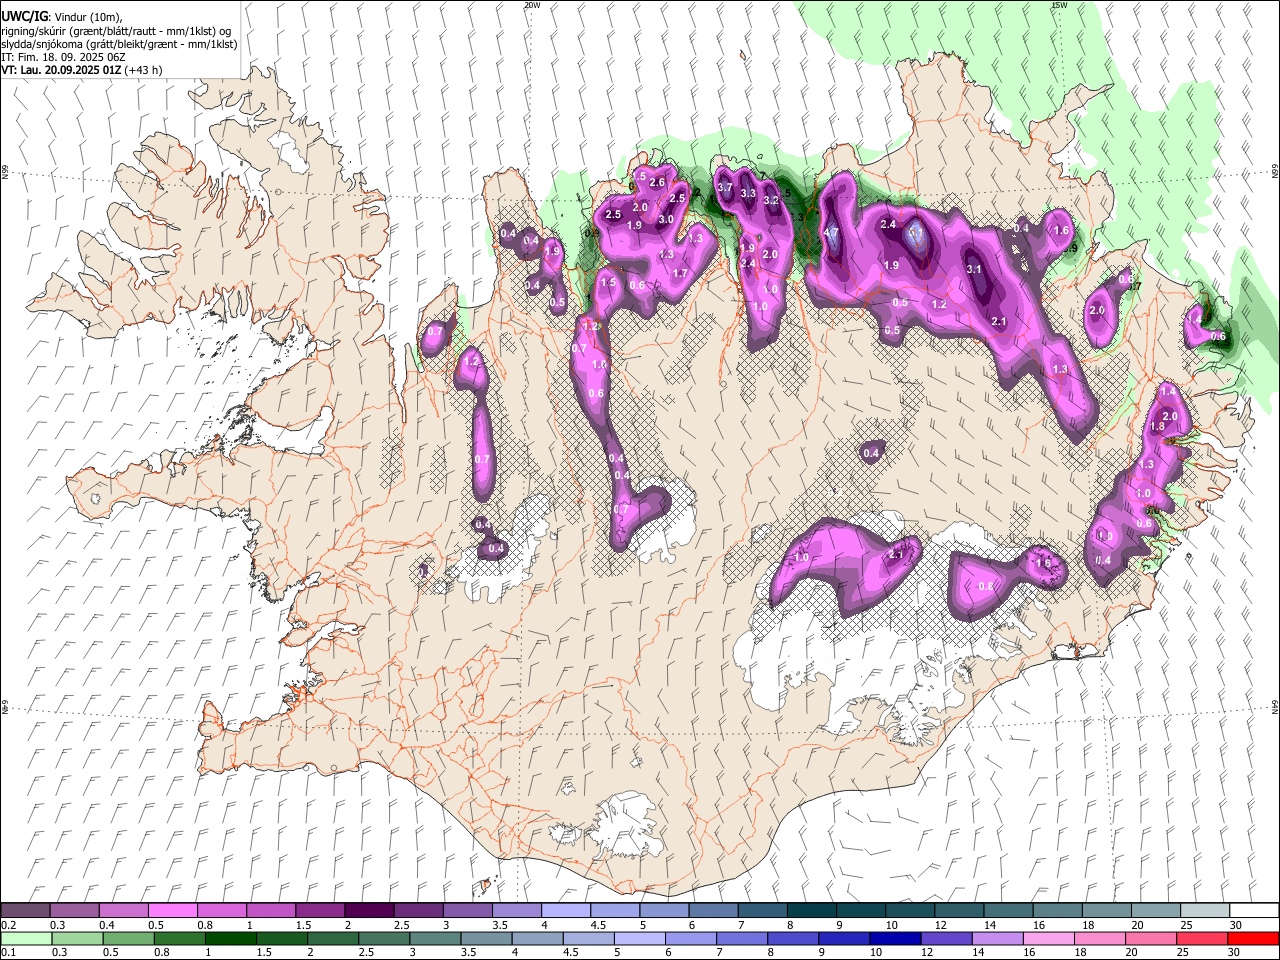Click the pale lavender upper legend swatch between 4 and 4.5

tap(565, 911)
